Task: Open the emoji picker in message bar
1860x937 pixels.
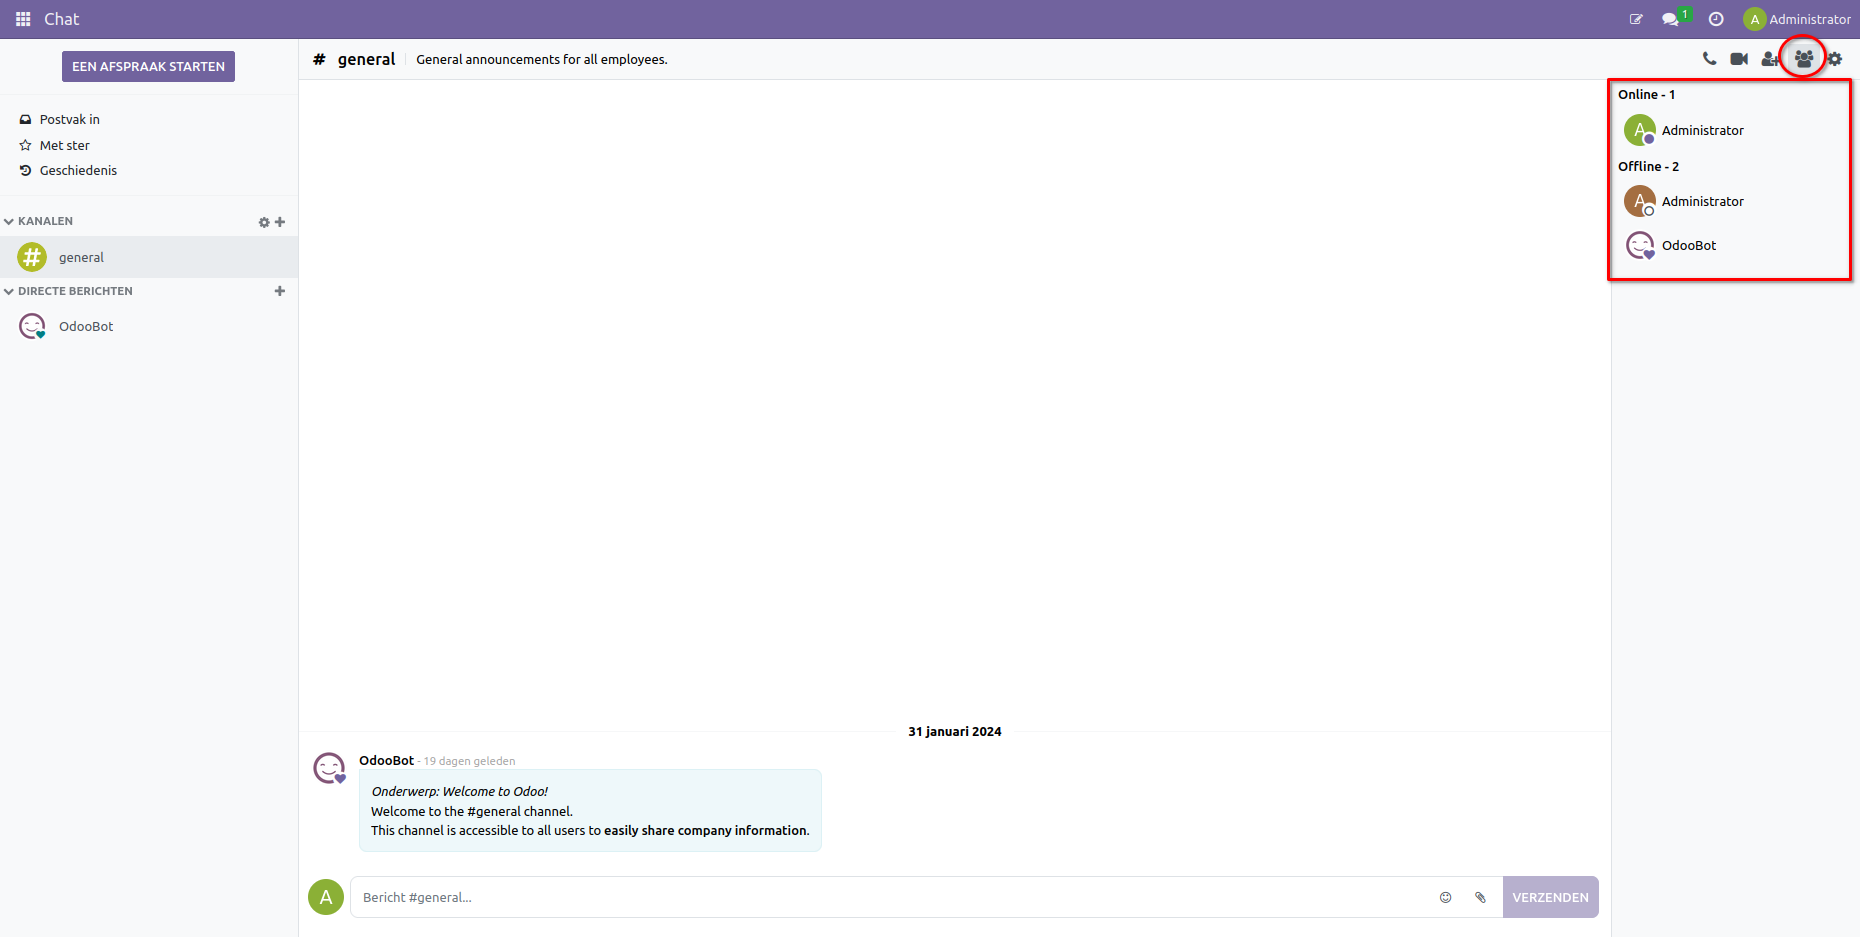Action: tap(1445, 897)
